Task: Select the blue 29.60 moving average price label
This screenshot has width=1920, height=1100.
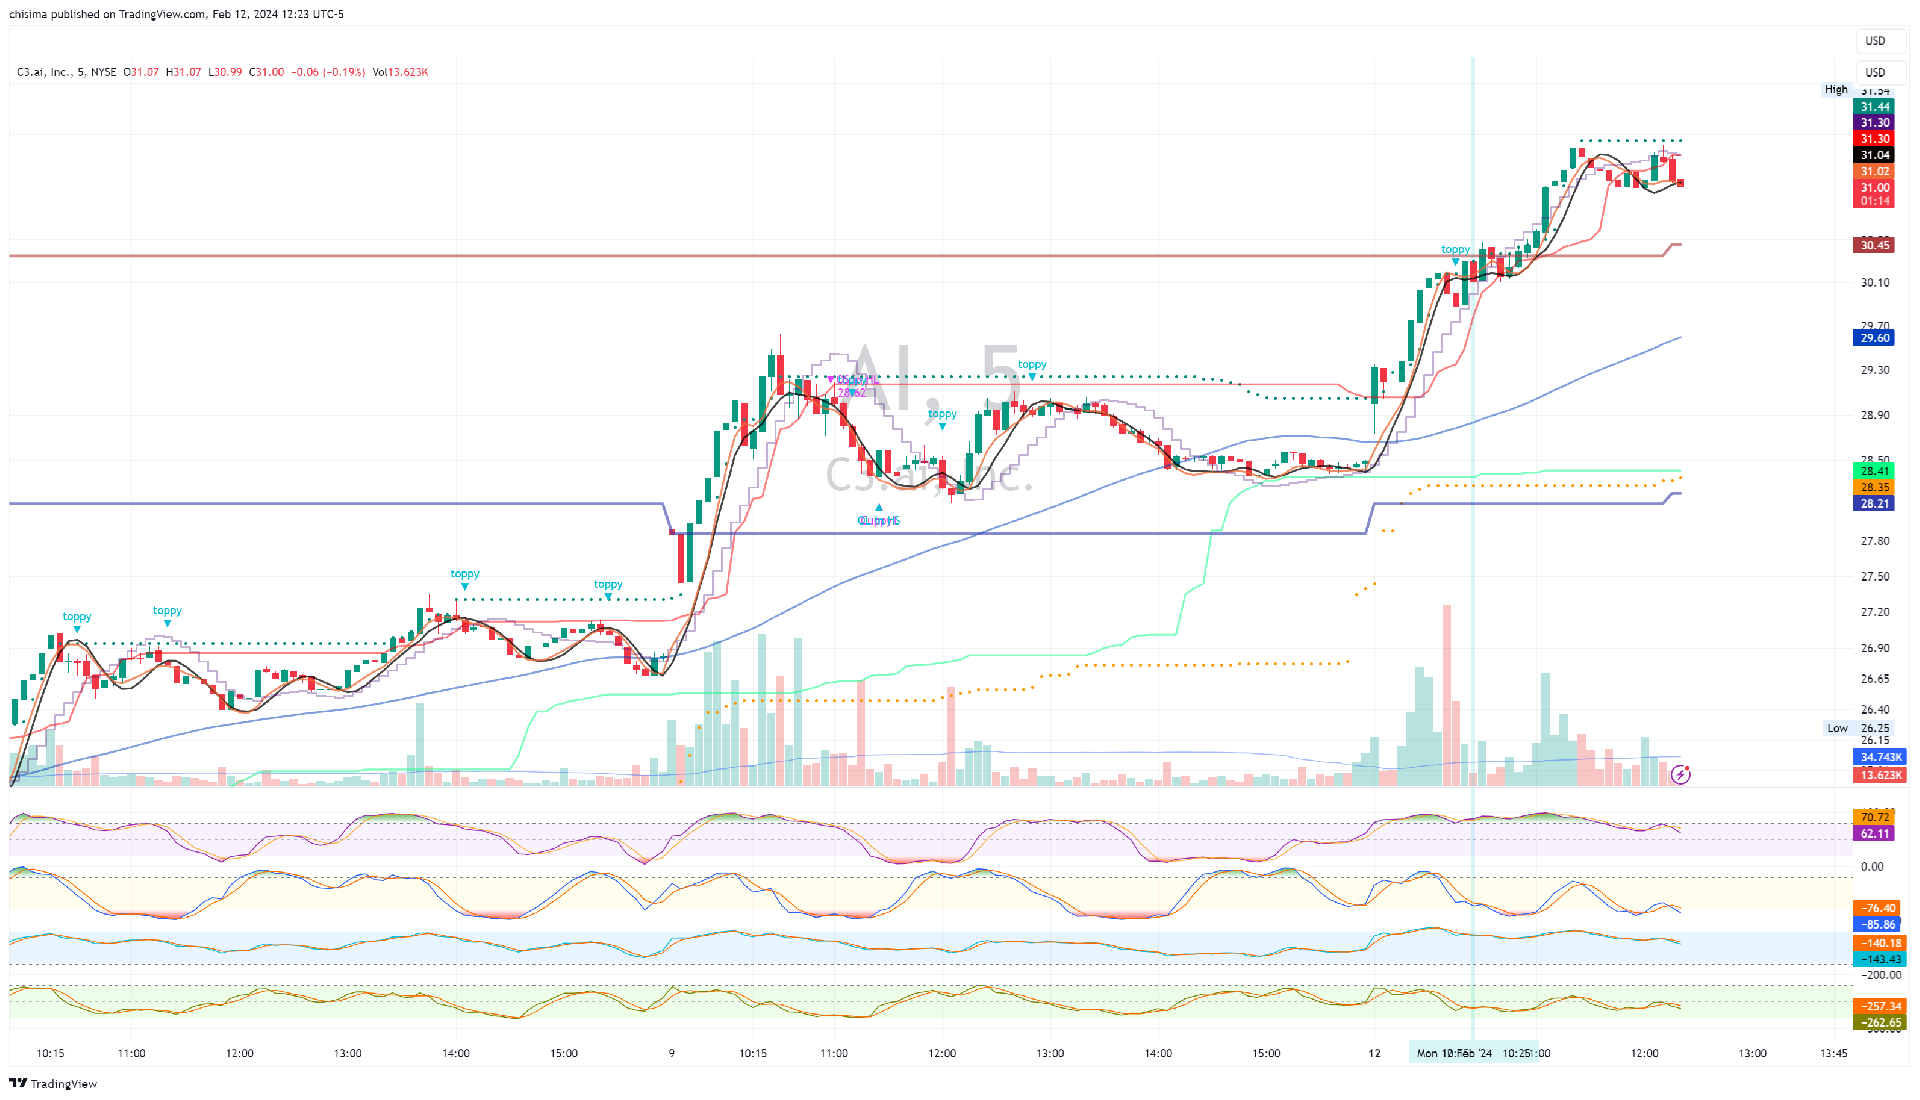Action: [x=1875, y=338]
